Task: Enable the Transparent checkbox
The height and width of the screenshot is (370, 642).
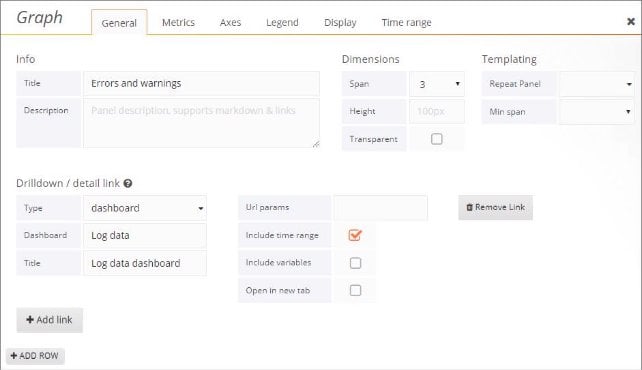Action: point(436,139)
